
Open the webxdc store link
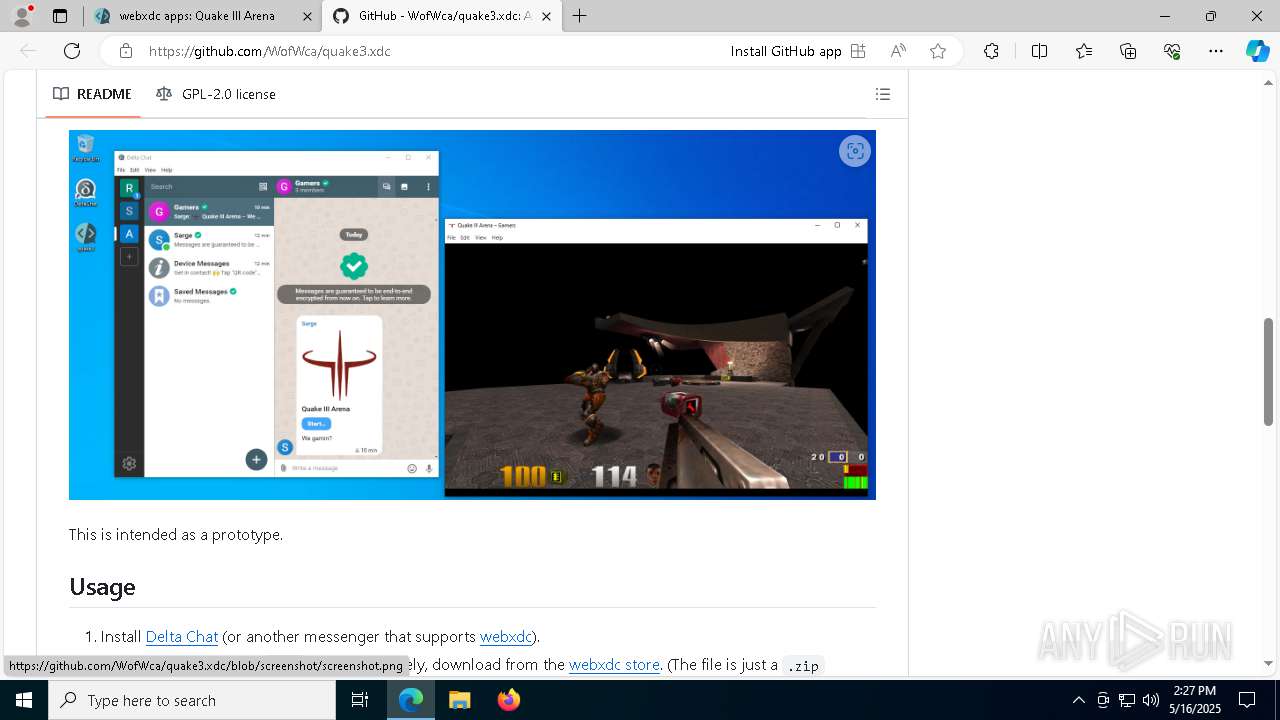pyautogui.click(x=614, y=664)
